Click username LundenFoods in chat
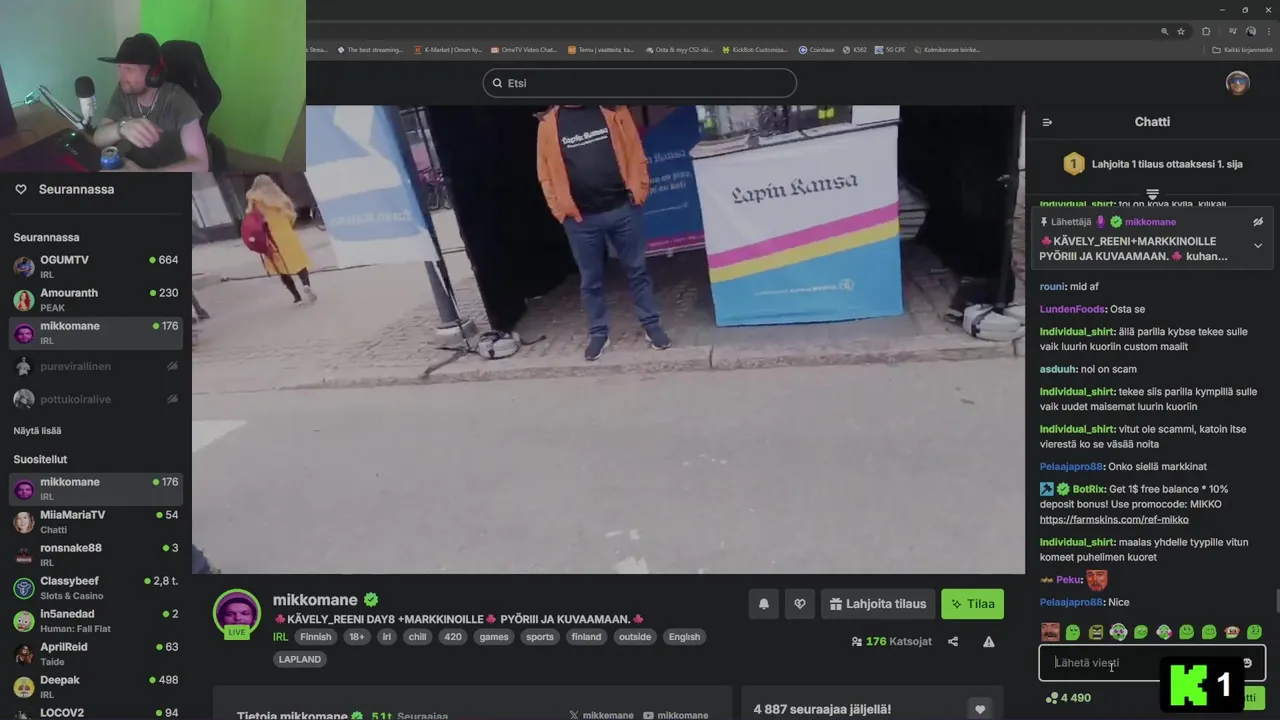The width and height of the screenshot is (1280, 720). 1072,310
